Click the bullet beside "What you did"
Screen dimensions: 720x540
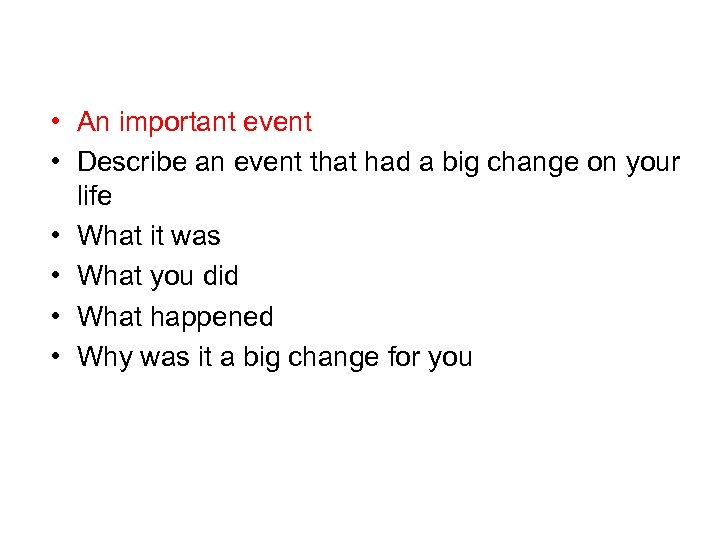point(60,277)
